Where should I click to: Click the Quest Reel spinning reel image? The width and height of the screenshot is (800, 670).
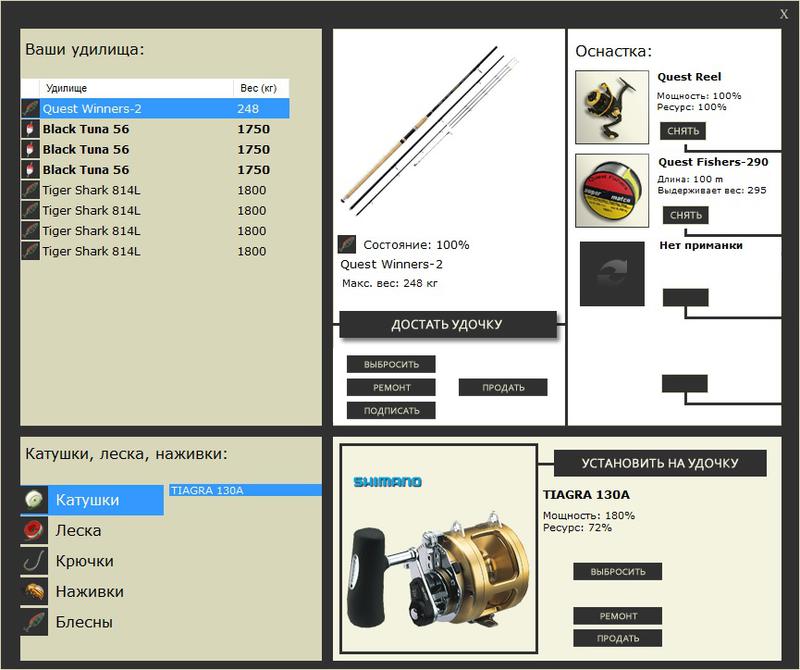coord(612,107)
